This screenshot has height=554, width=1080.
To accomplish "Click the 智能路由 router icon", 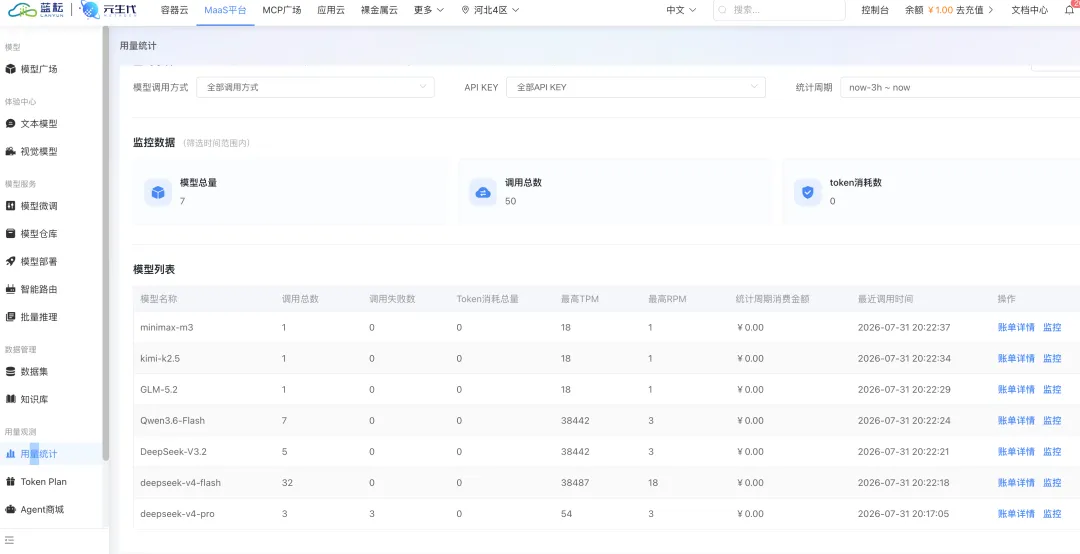I will point(10,289).
